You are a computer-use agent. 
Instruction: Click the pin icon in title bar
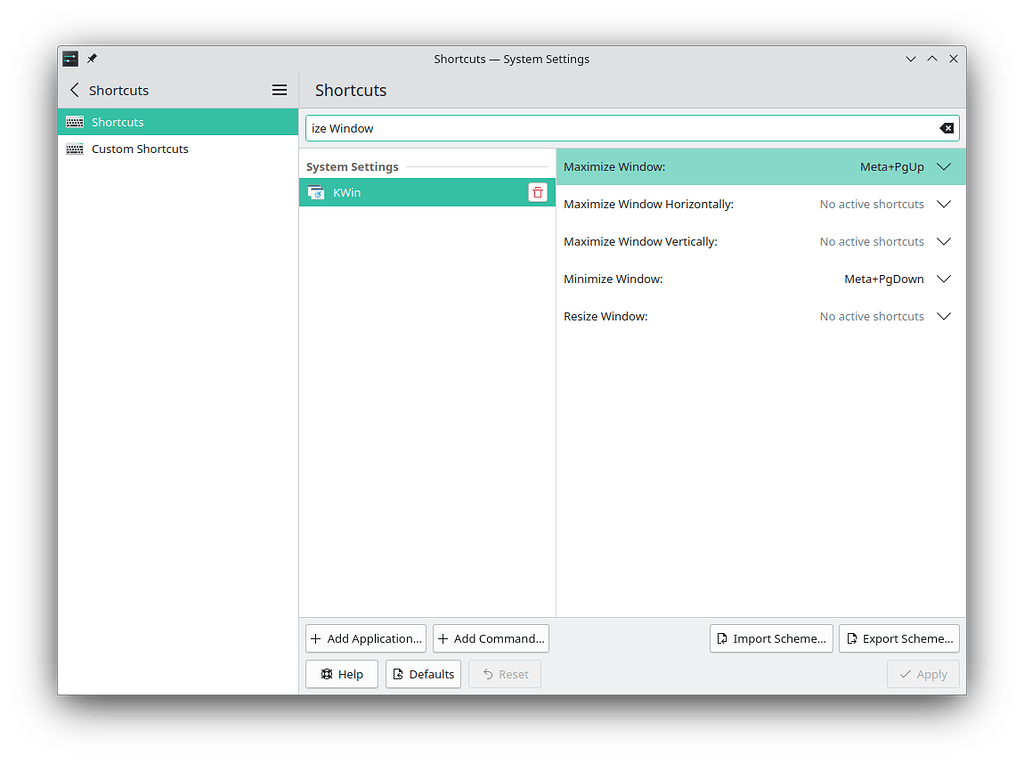92,59
